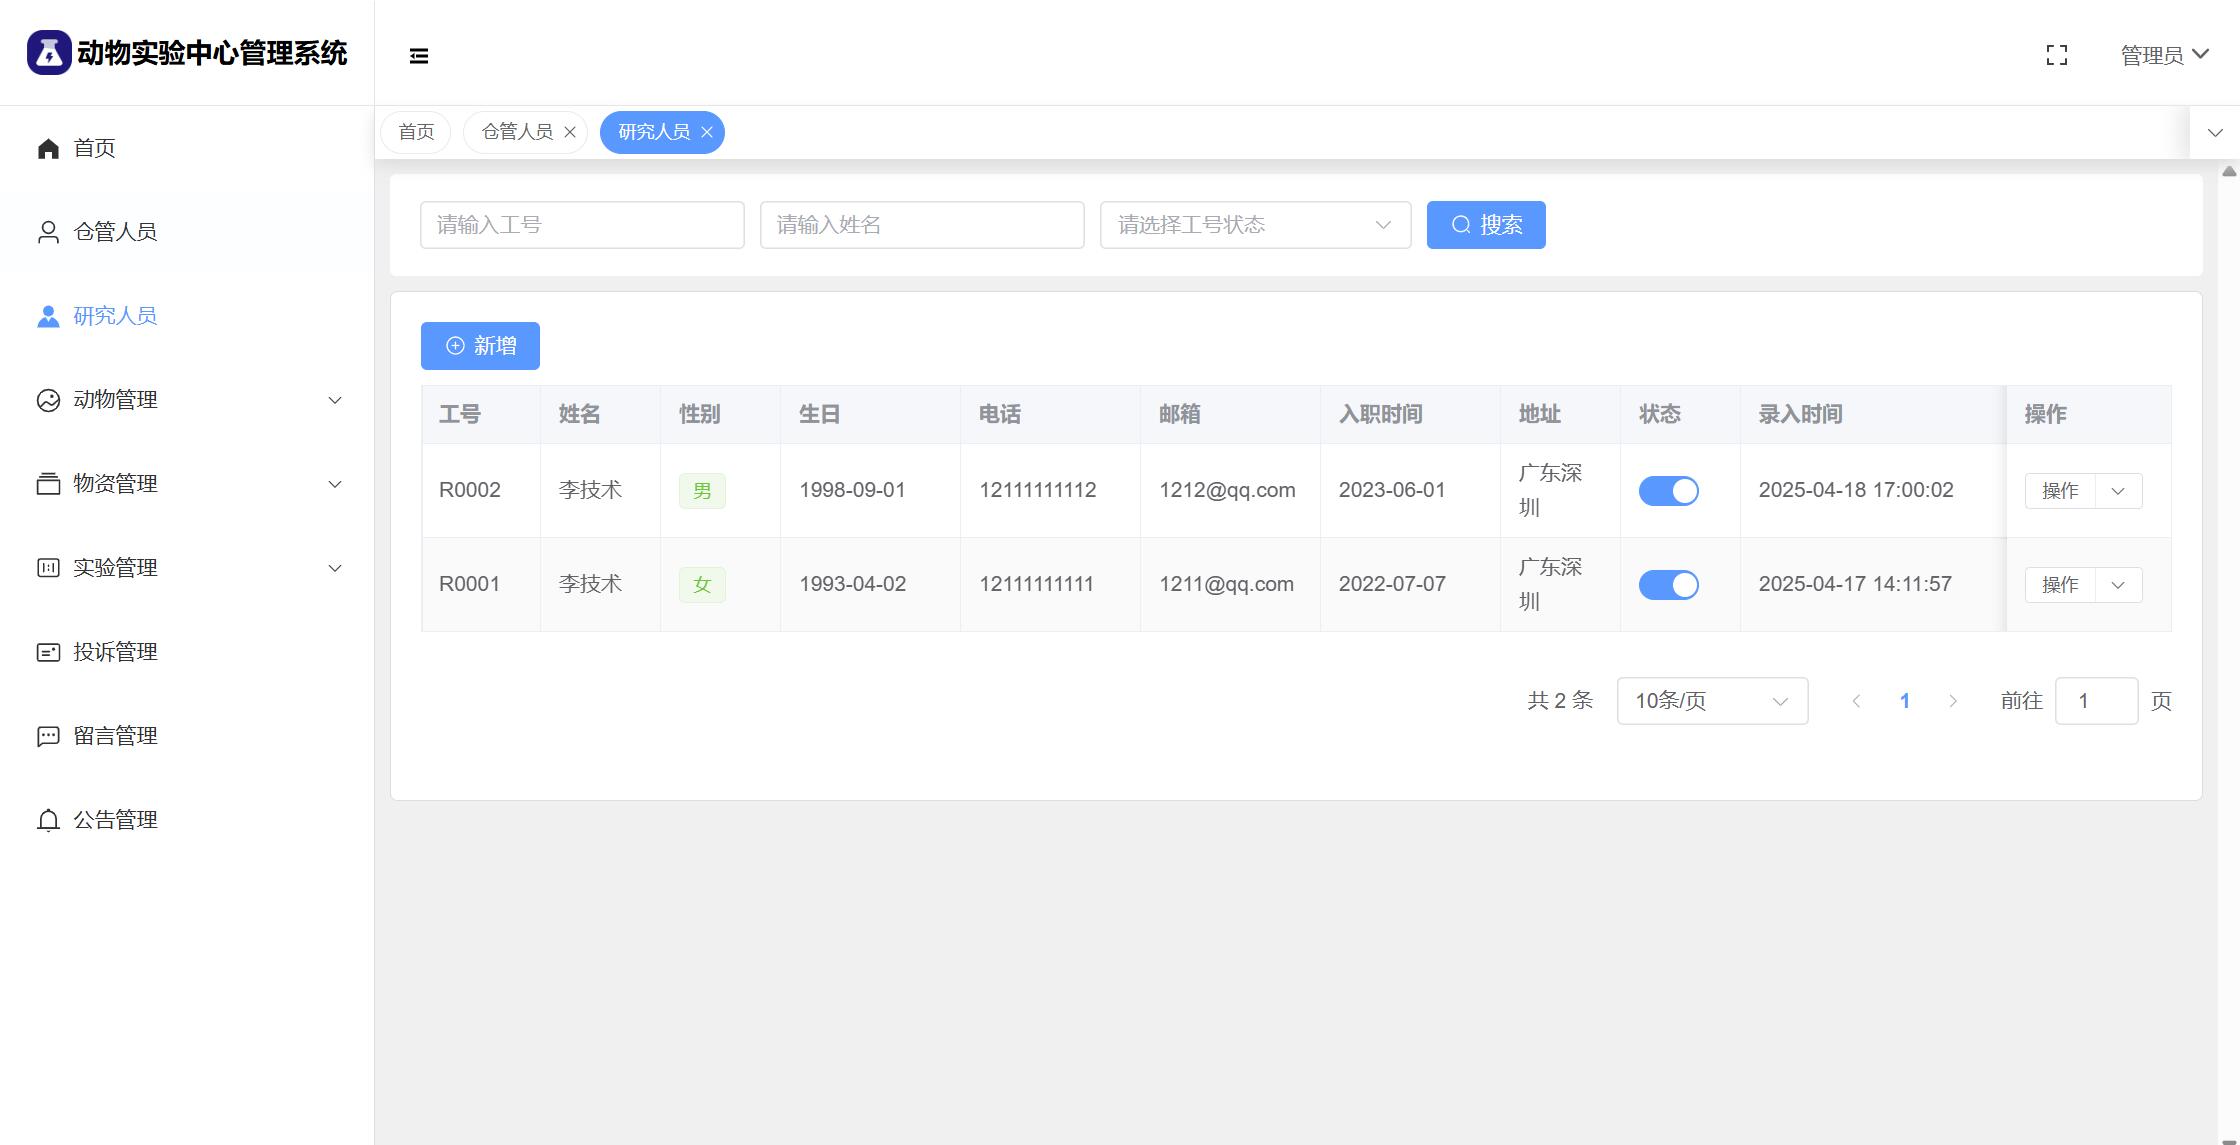Click the 新增 button
Viewport: 2240px width, 1145px height.
tap(480, 346)
